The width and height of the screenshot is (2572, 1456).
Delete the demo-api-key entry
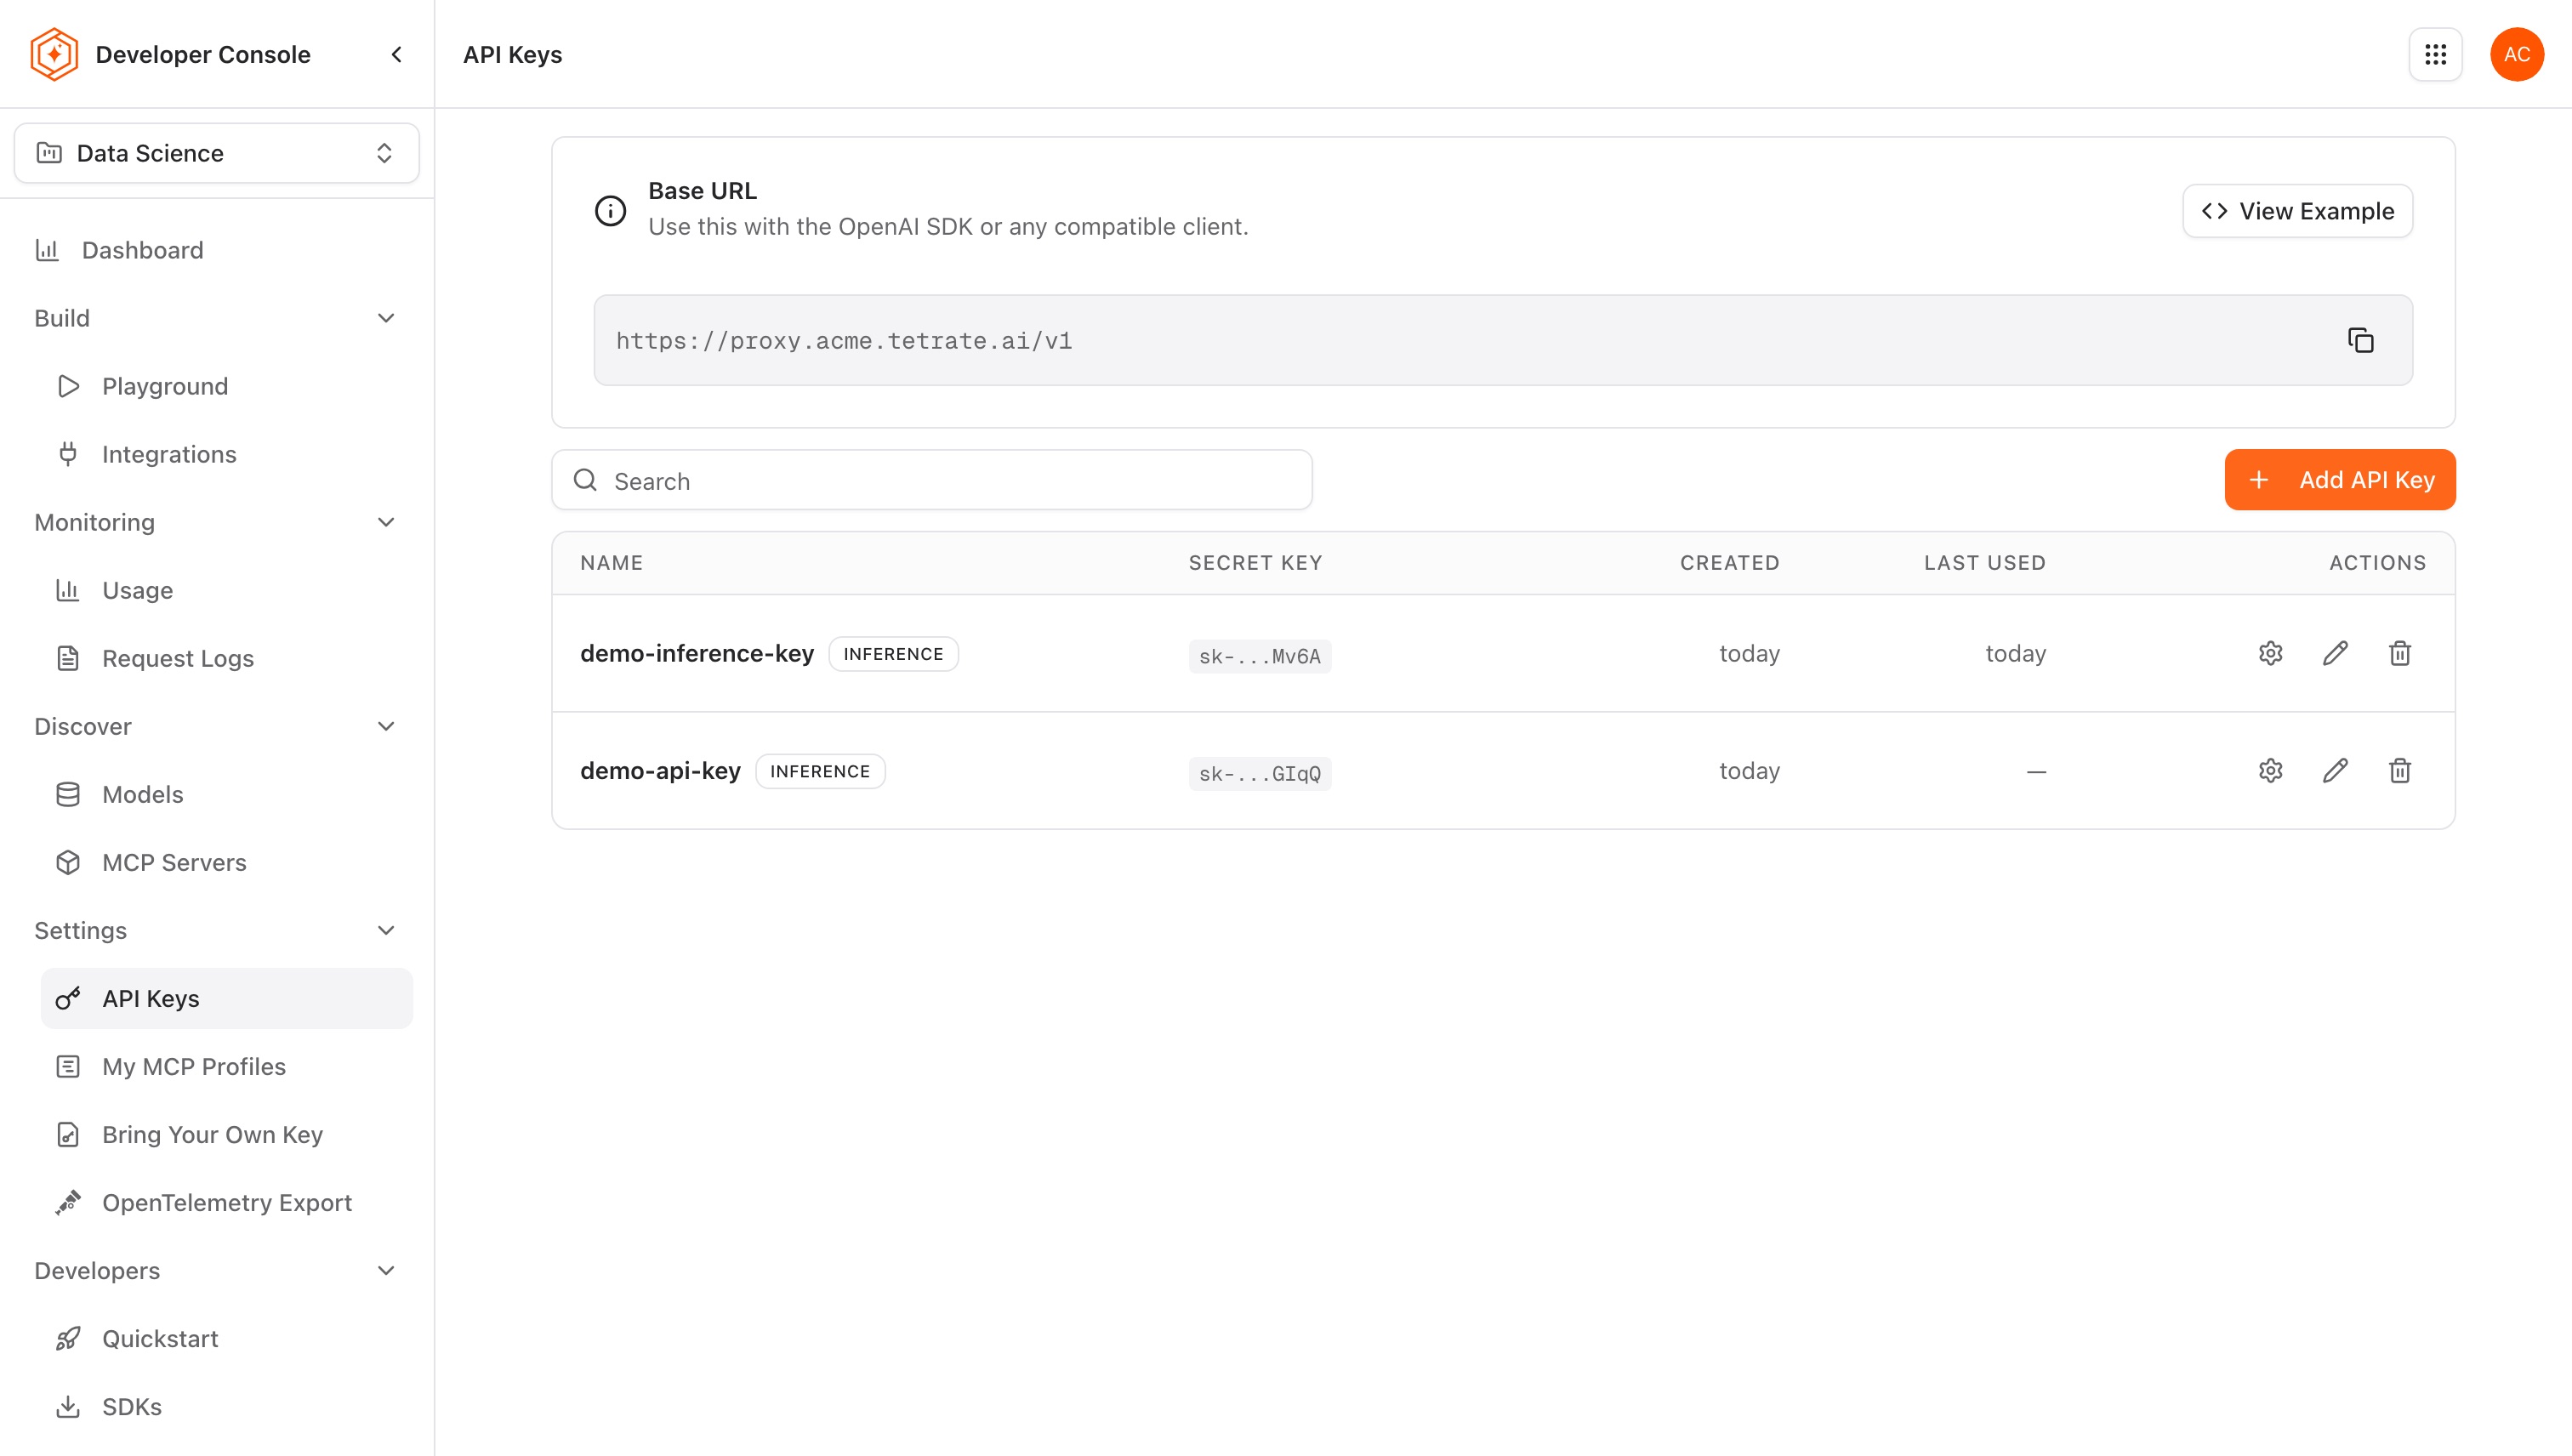pyautogui.click(x=2399, y=770)
